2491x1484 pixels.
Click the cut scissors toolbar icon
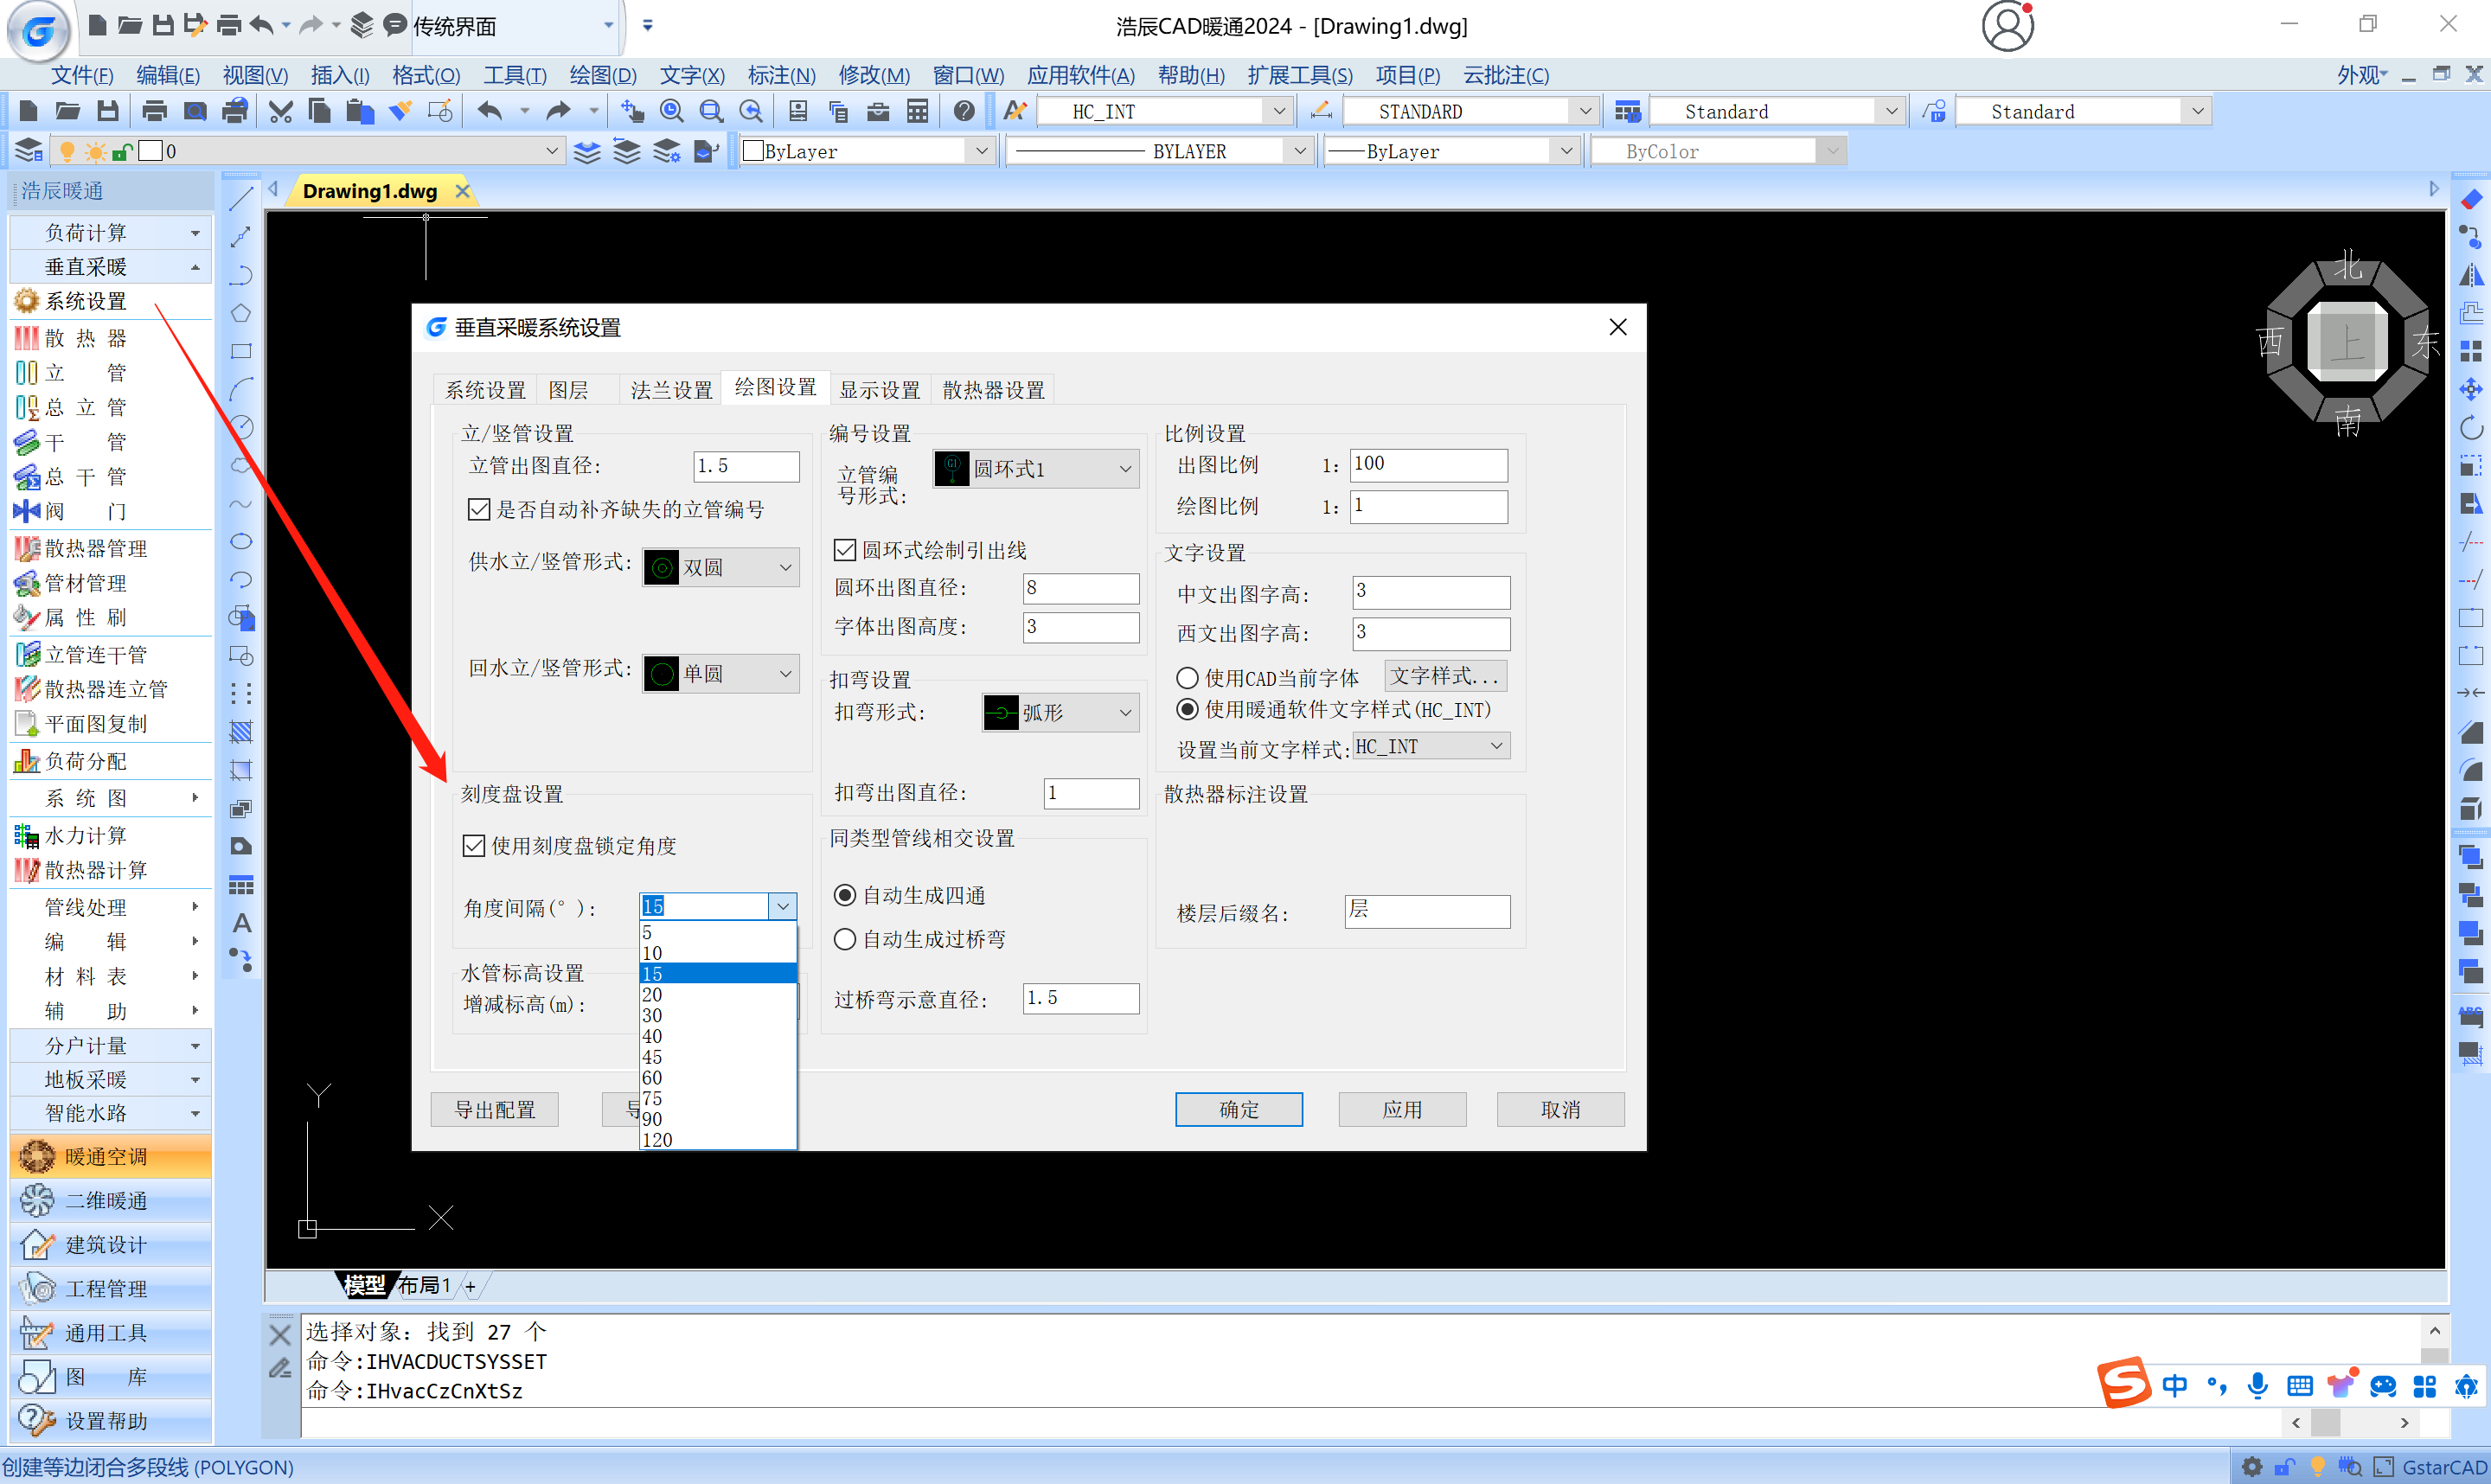click(281, 111)
